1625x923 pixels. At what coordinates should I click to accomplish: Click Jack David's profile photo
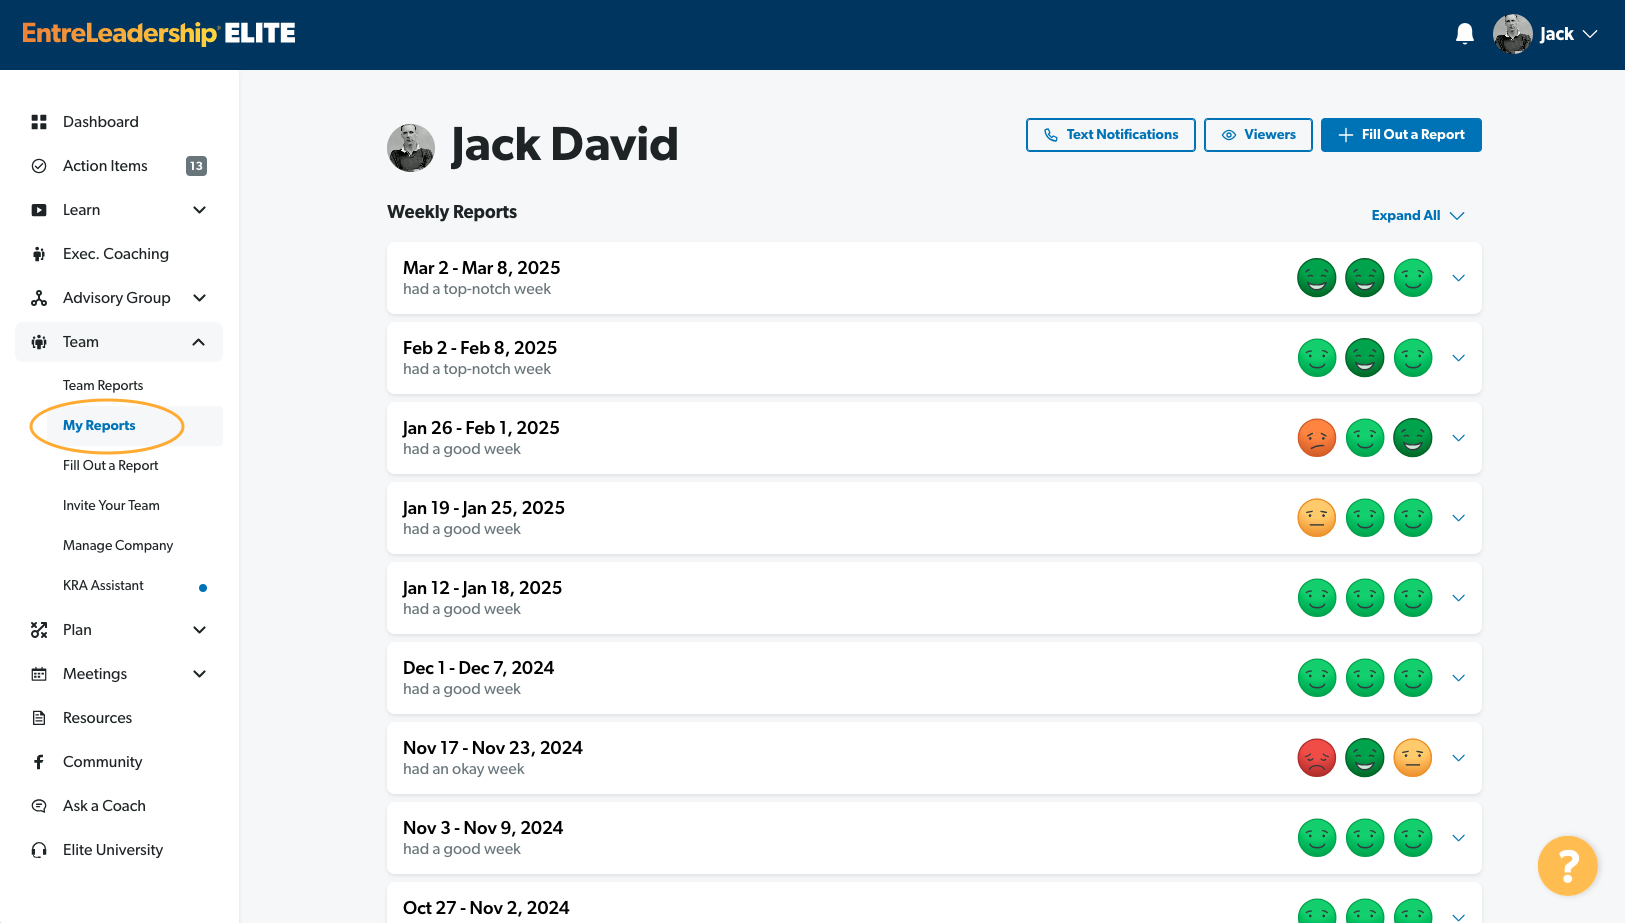click(411, 148)
